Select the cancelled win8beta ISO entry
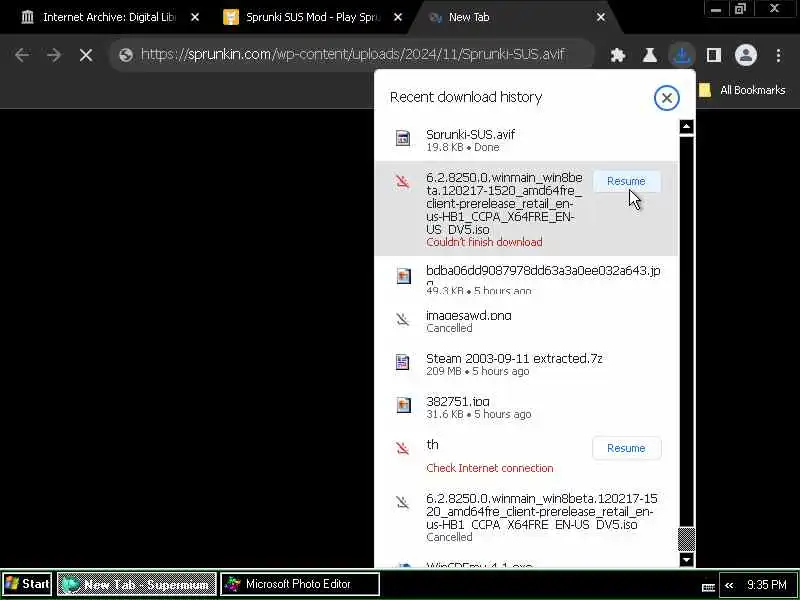Screen dimensions: 800x600 pyautogui.click(x=526, y=516)
